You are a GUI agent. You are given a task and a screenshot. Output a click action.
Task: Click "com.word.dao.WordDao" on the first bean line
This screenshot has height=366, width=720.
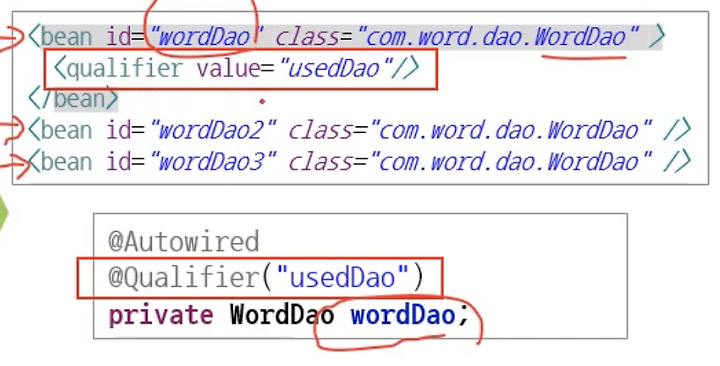pos(498,37)
